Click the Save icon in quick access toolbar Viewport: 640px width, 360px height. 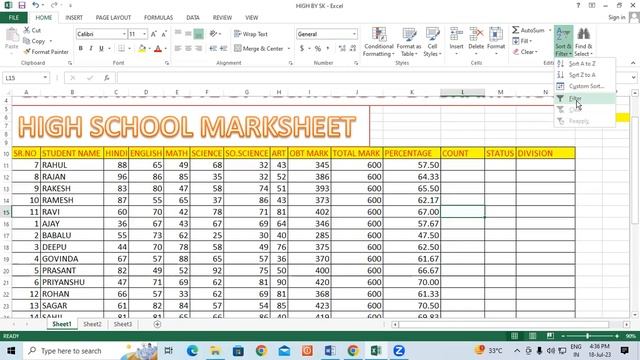[x=22, y=5]
